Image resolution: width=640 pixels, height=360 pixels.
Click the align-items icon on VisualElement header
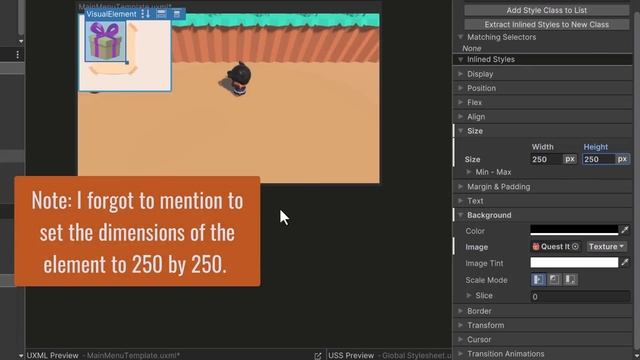coord(162,14)
